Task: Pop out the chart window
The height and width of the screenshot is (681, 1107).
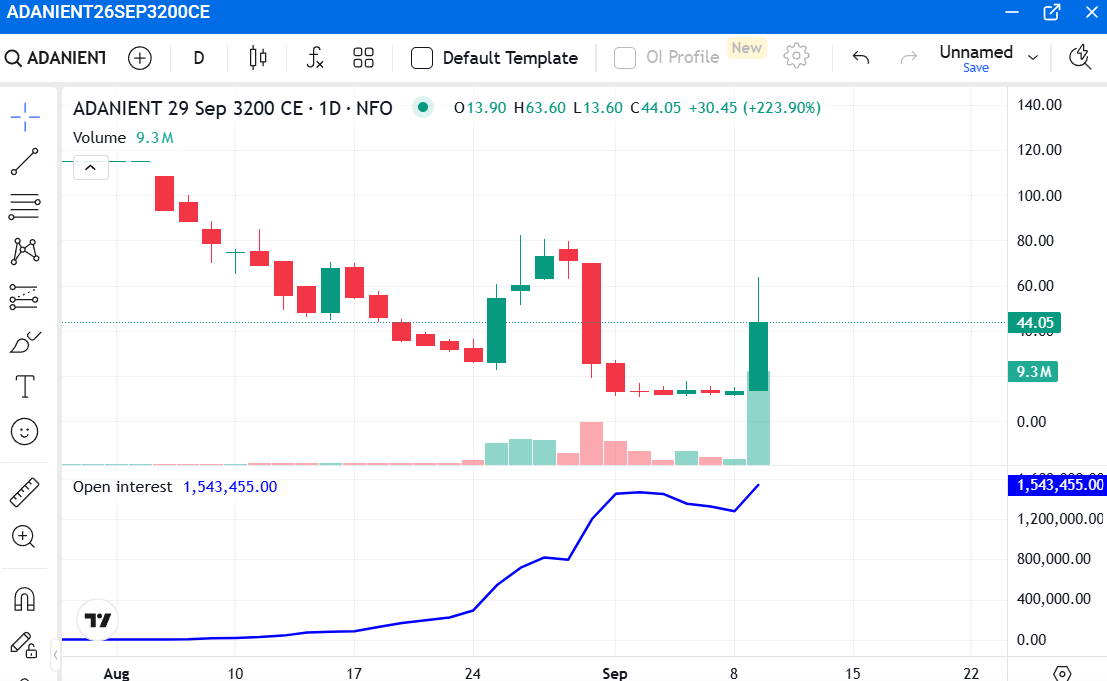Action: pos(1052,12)
